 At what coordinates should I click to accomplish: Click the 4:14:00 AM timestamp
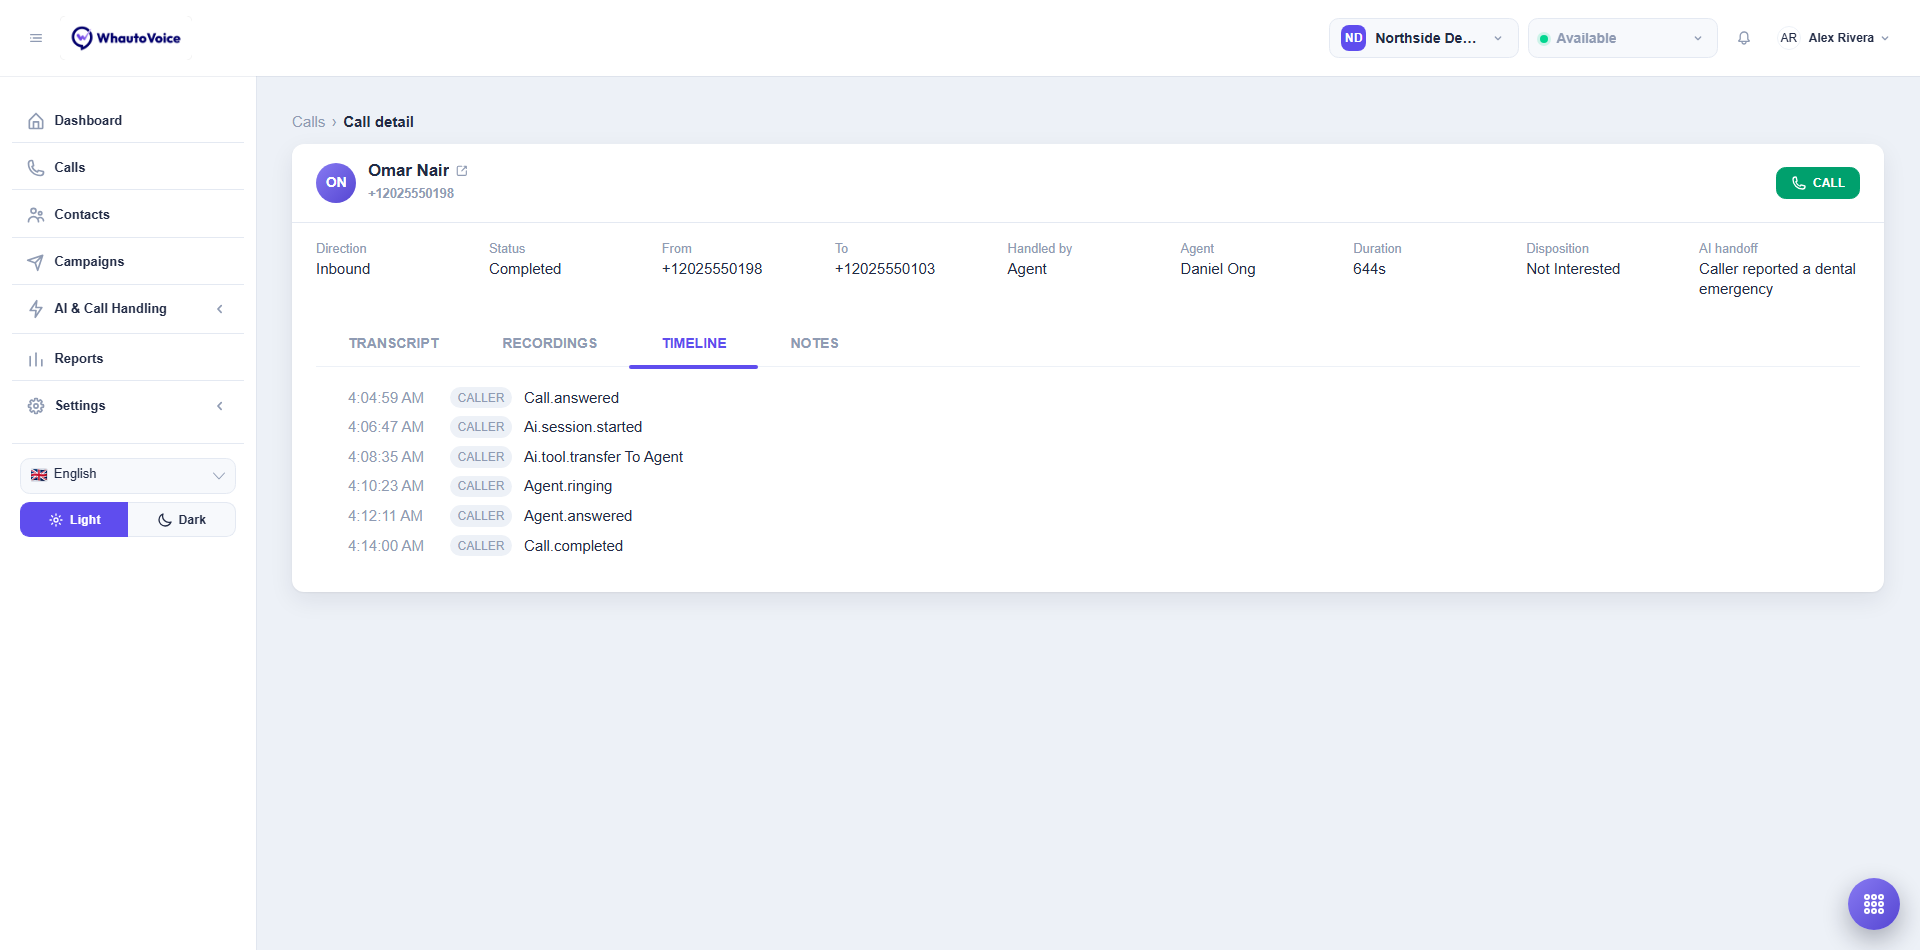coord(386,546)
